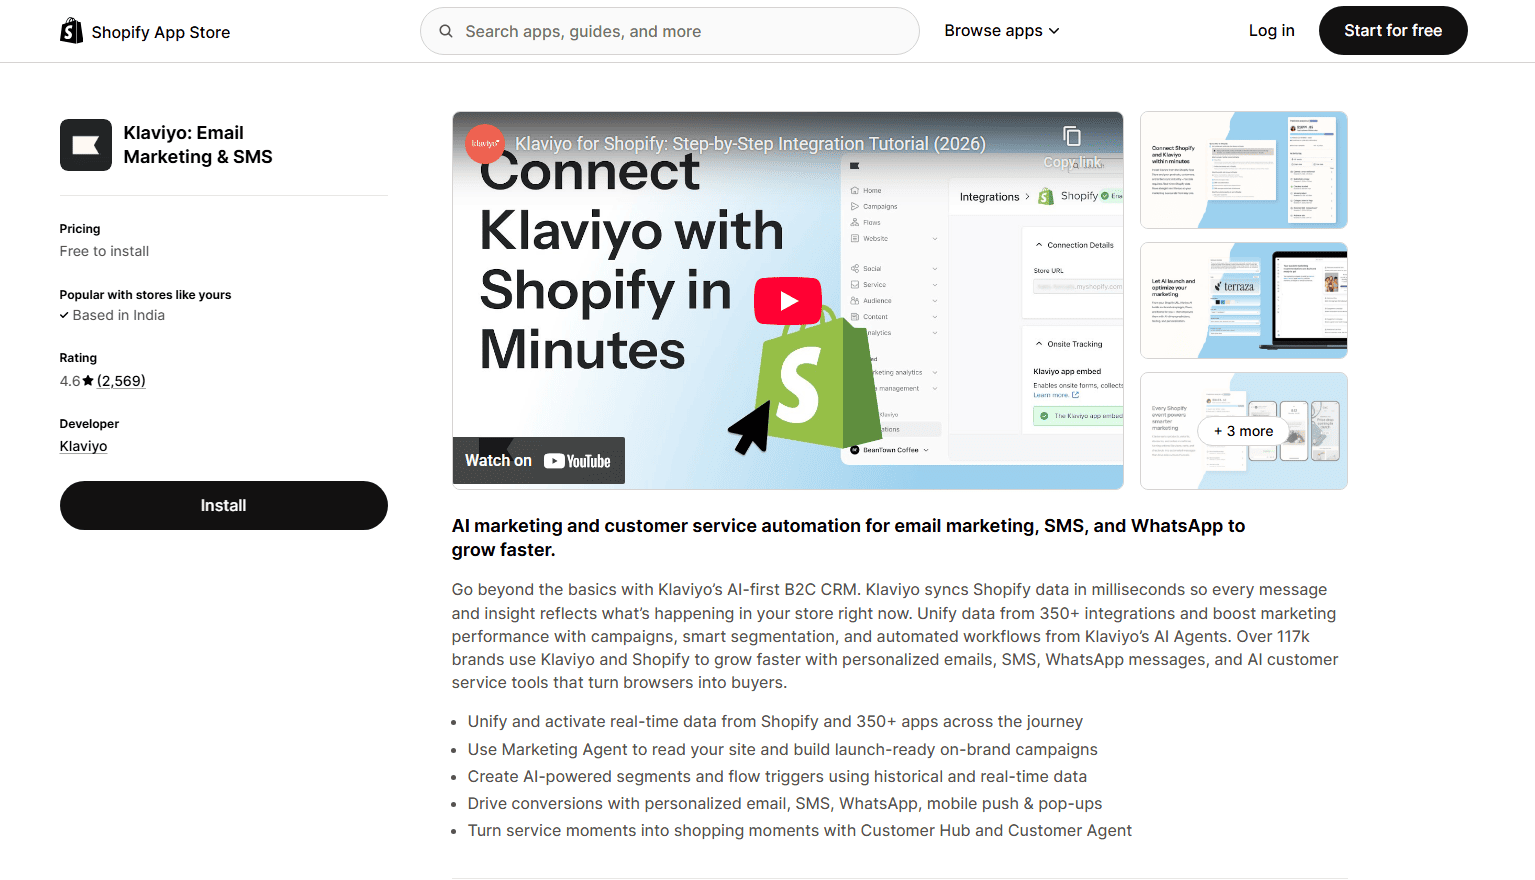Viewport: 1535px width, 880px height.
Task: Click the bullet Create AI-powered segments and flow triggers
Action: (777, 777)
